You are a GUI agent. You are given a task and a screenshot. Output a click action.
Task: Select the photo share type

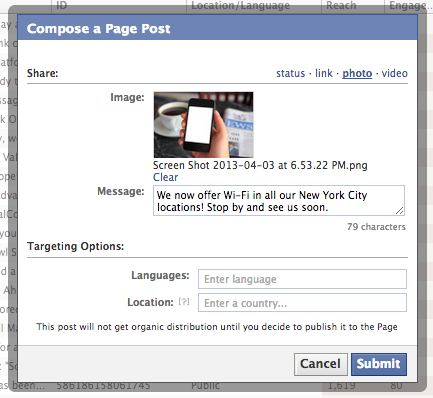(357, 73)
